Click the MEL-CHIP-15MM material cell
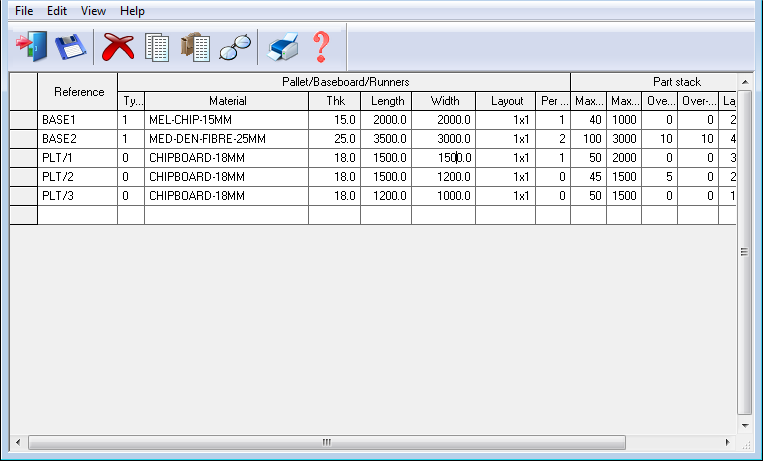 [227, 120]
